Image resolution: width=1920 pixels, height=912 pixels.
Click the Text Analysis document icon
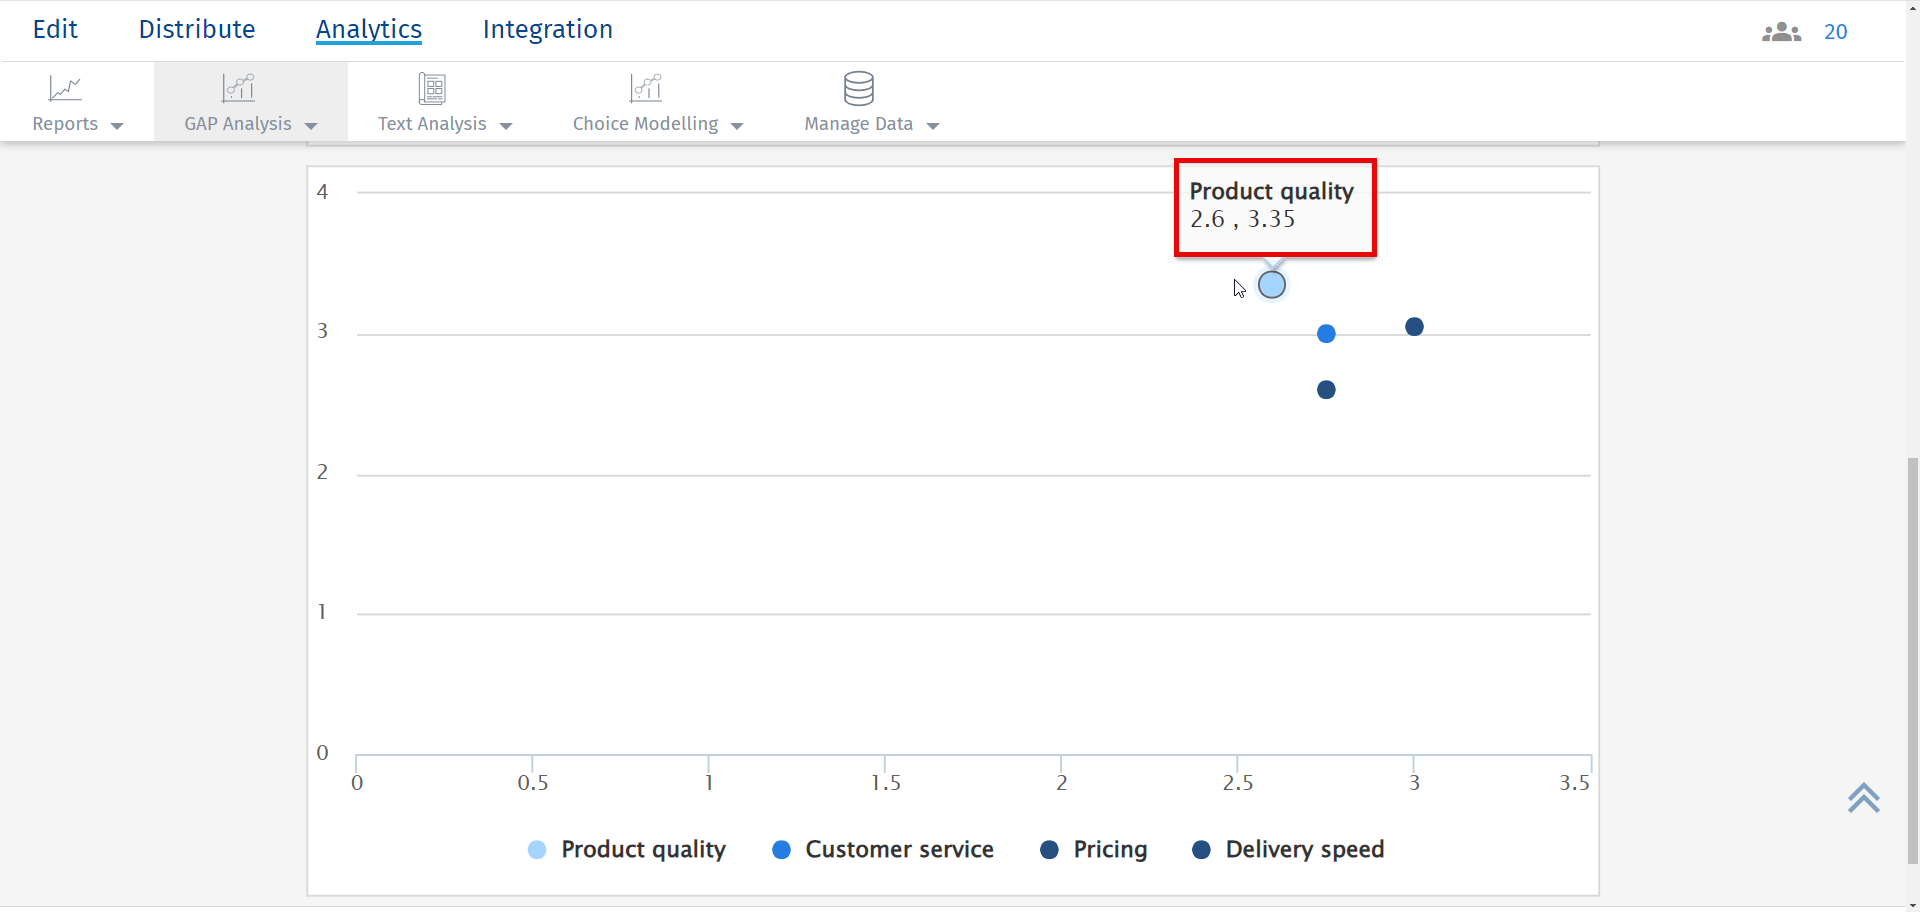coord(432,89)
